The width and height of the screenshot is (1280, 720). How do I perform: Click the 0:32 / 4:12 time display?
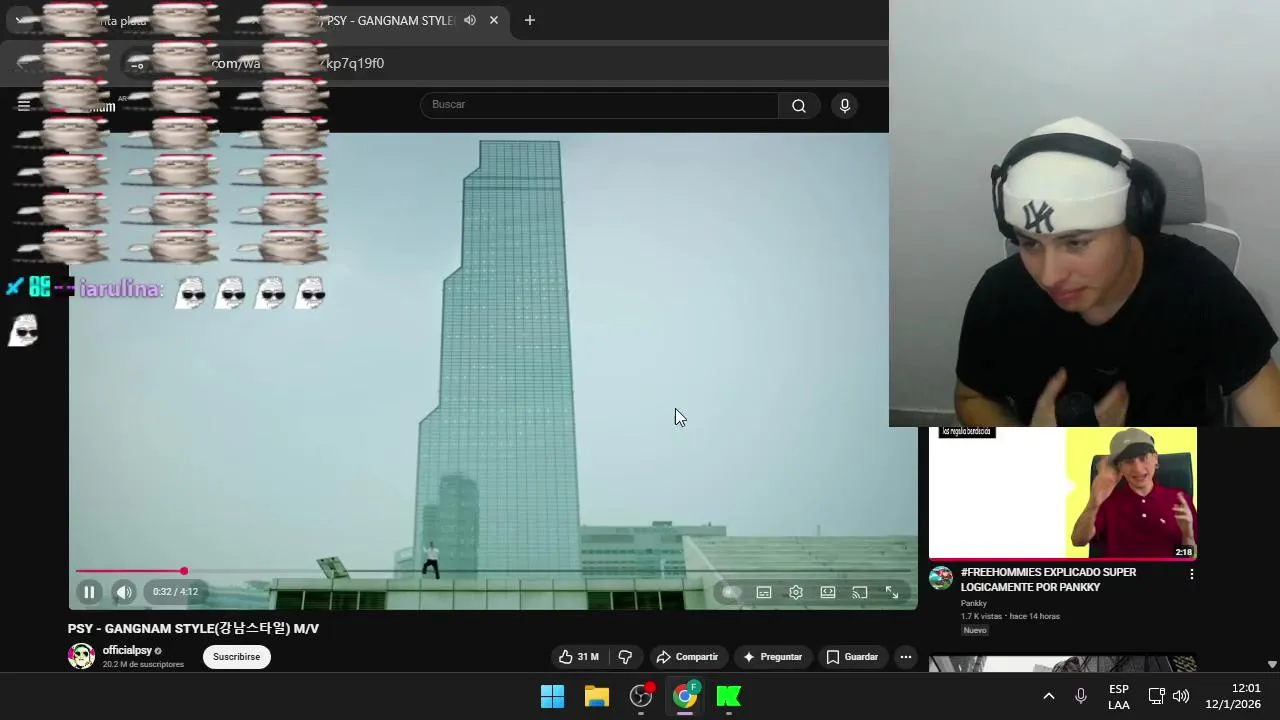pyautogui.click(x=175, y=592)
